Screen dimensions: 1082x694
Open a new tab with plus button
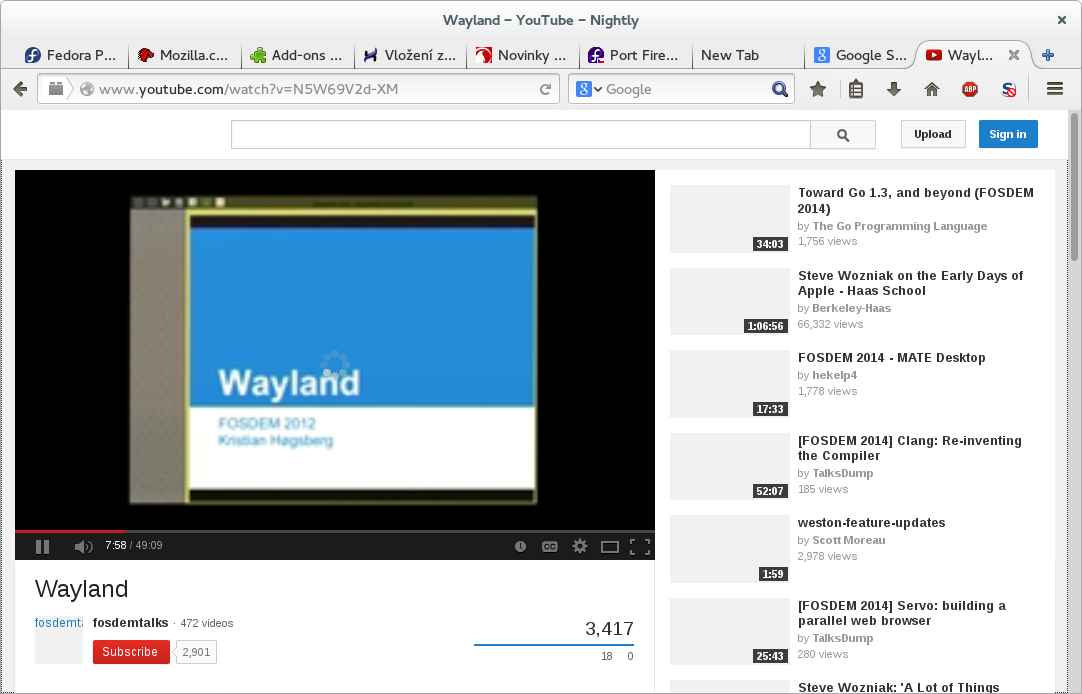coord(1048,55)
